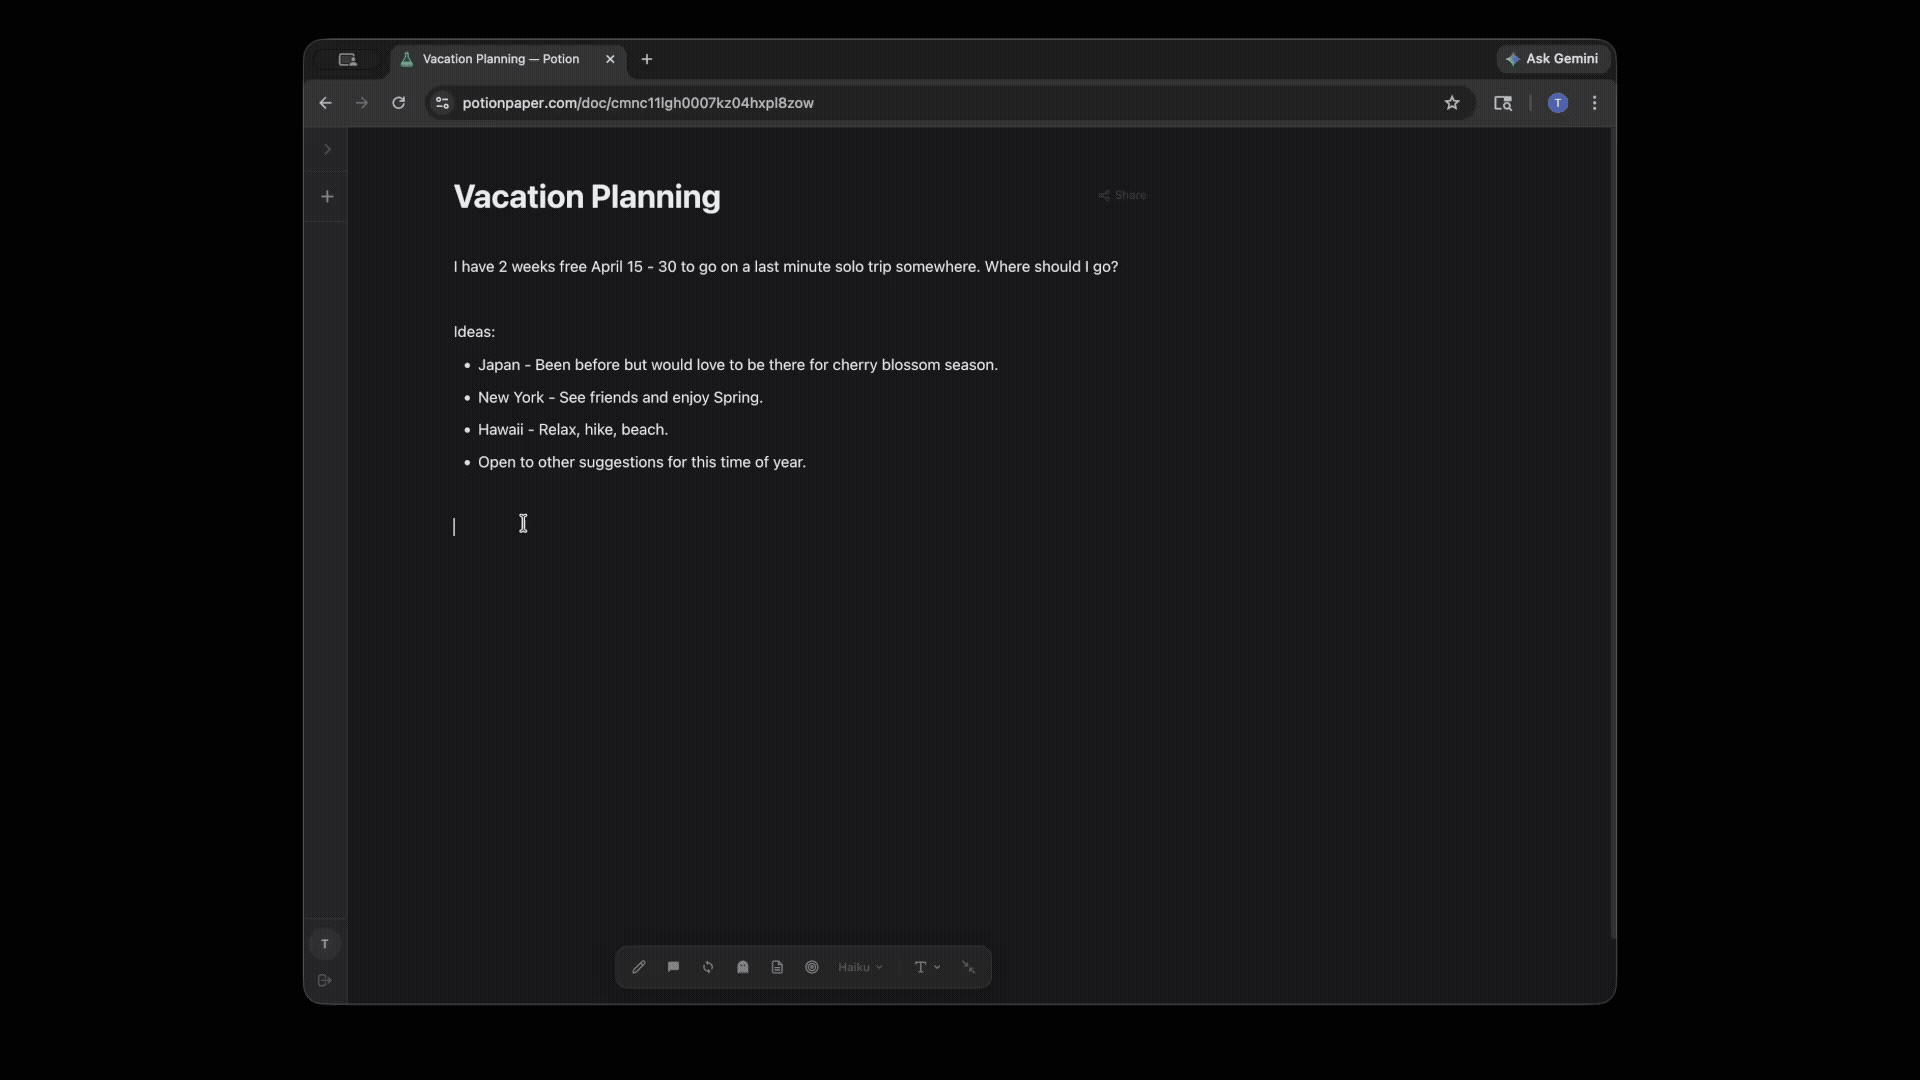Open the Haiku model dropdown

[x=860, y=967]
